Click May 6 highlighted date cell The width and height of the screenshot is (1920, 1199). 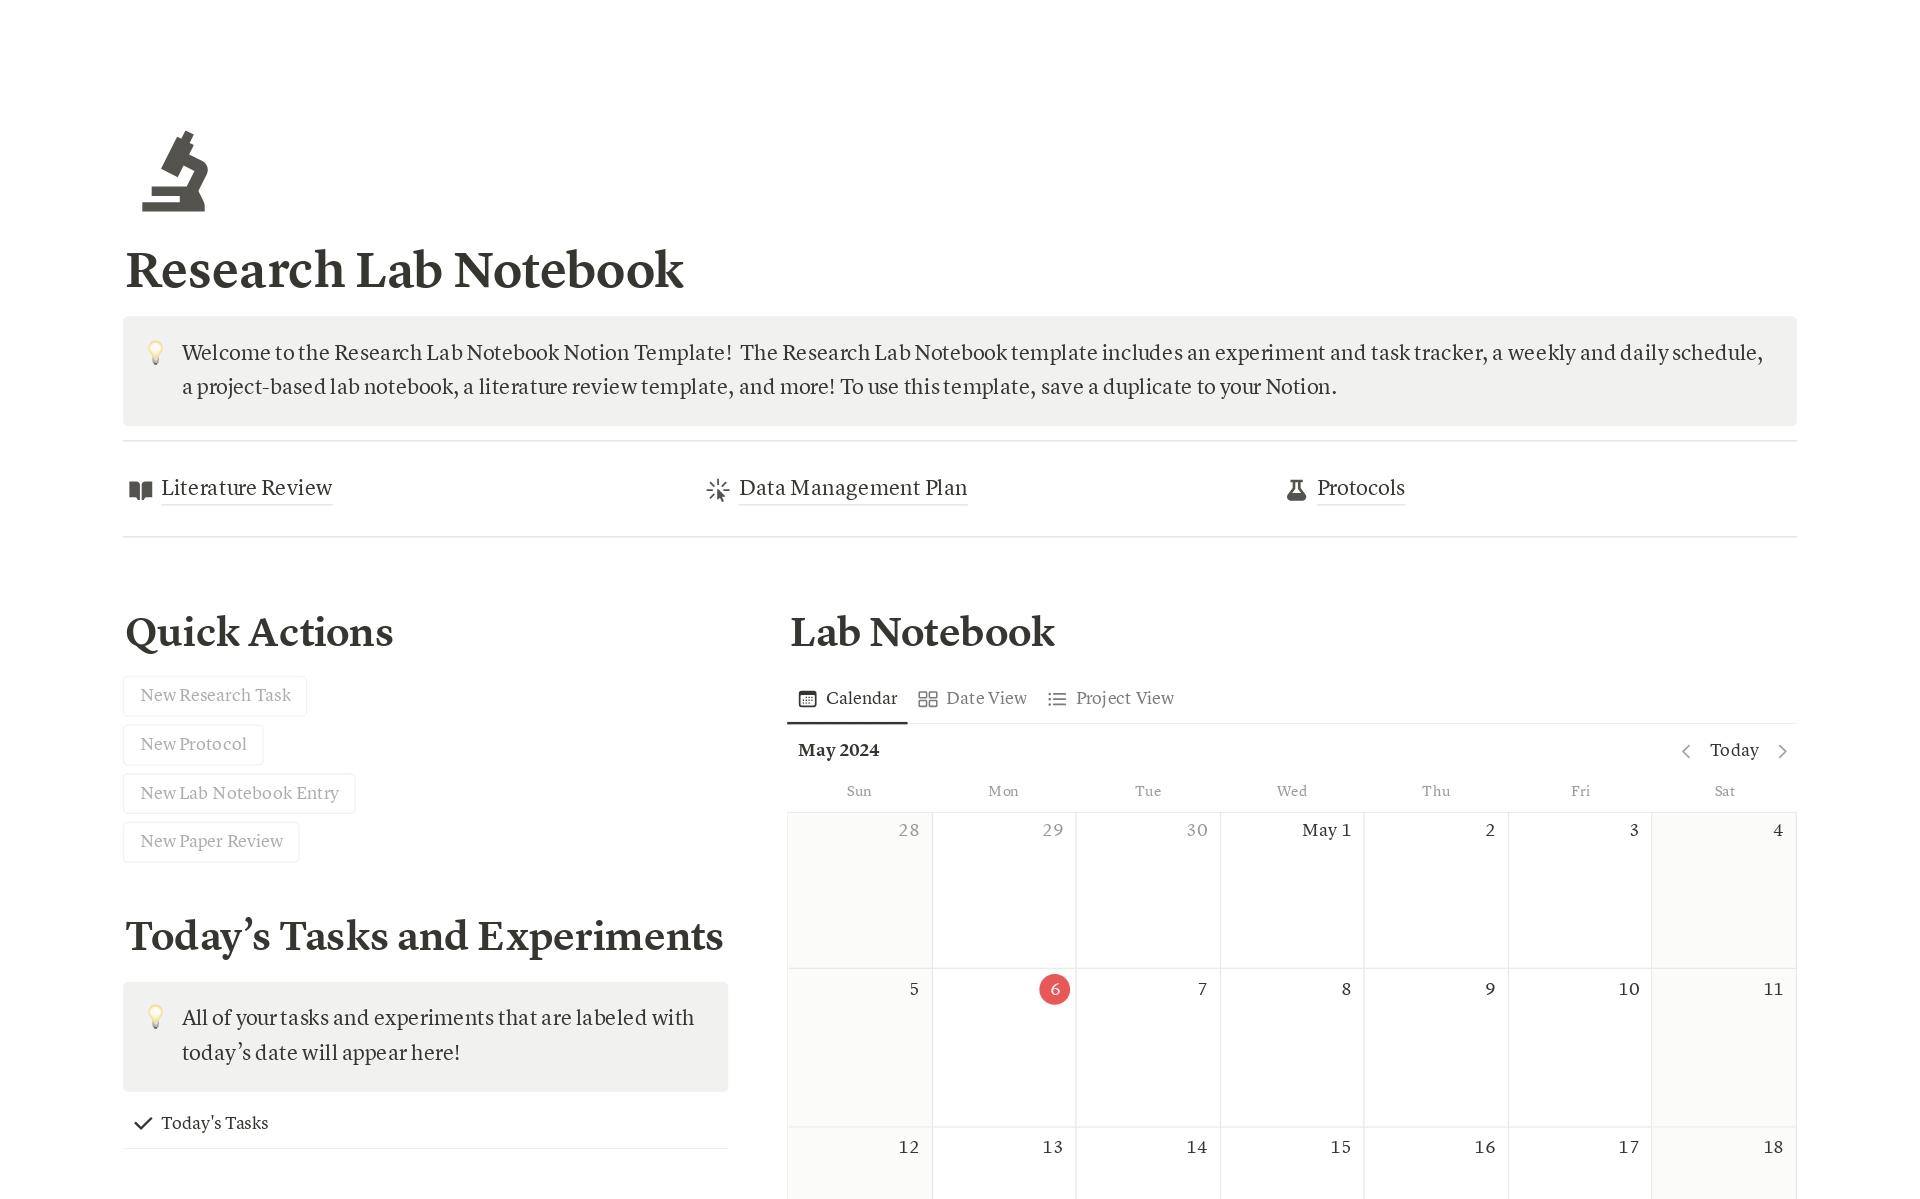point(1055,990)
